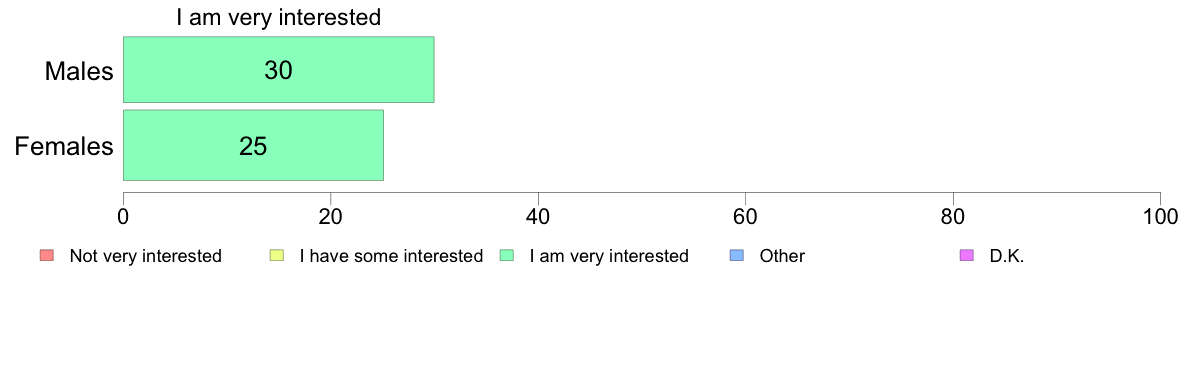Select the Females bar showing 25
Screen dimensions: 1188x368
pyautogui.click(x=253, y=145)
